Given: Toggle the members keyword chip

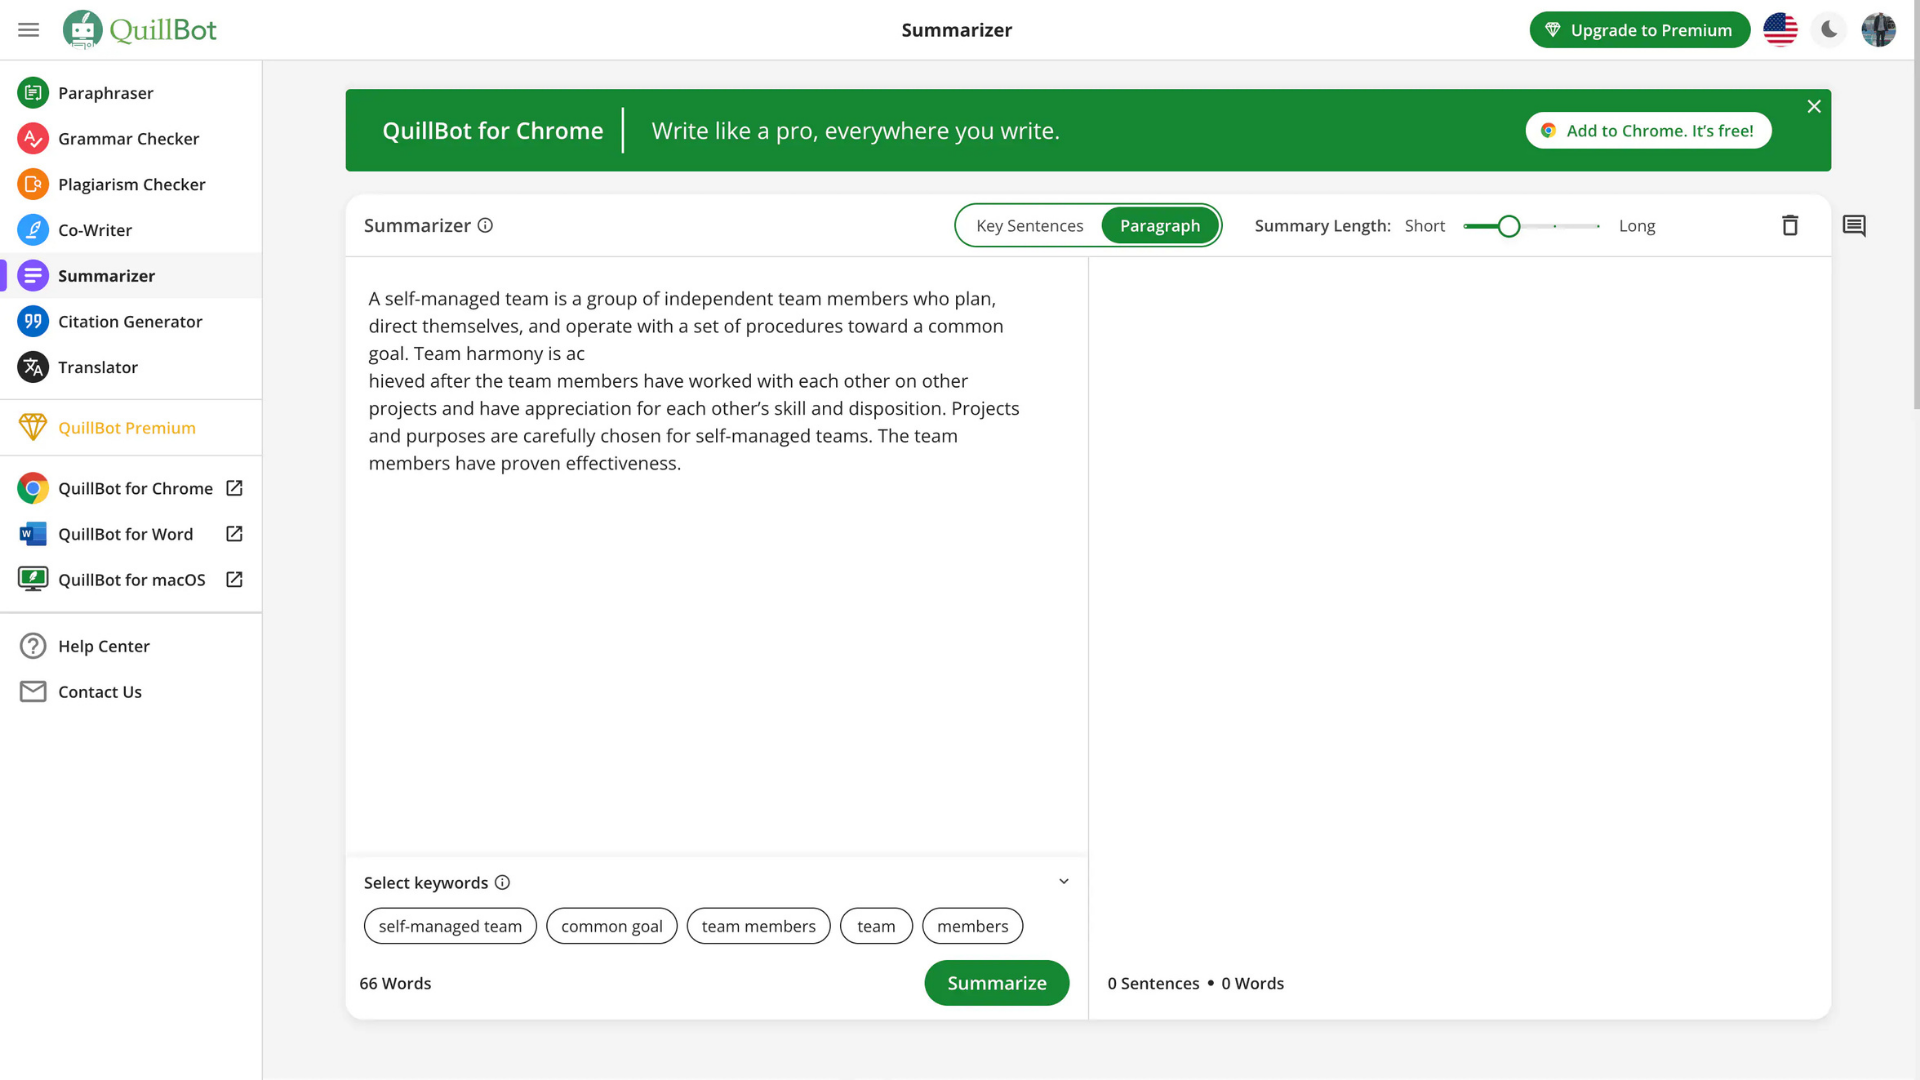Looking at the screenshot, I should tap(972, 926).
